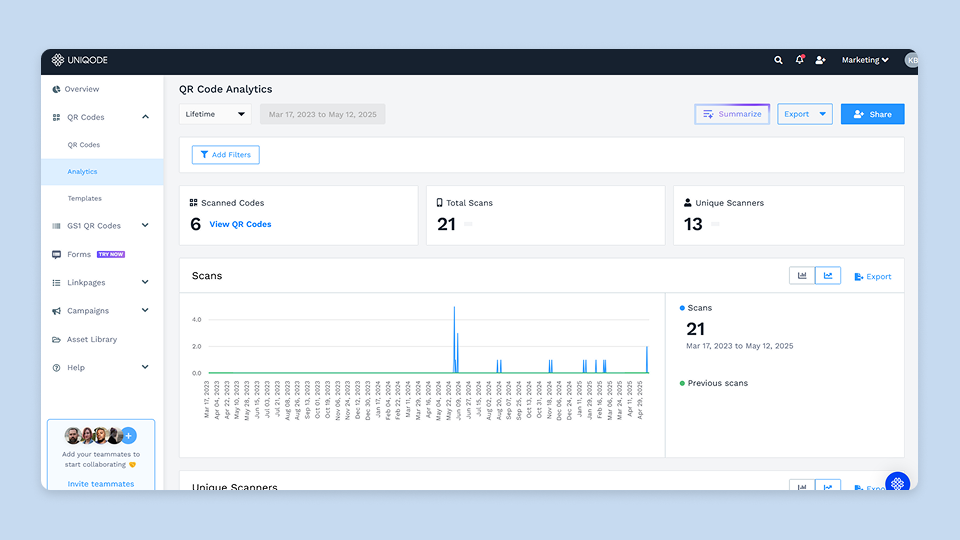This screenshot has height=540, width=960.
Task: Open the top Export dropdown
Action: [x=804, y=114]
